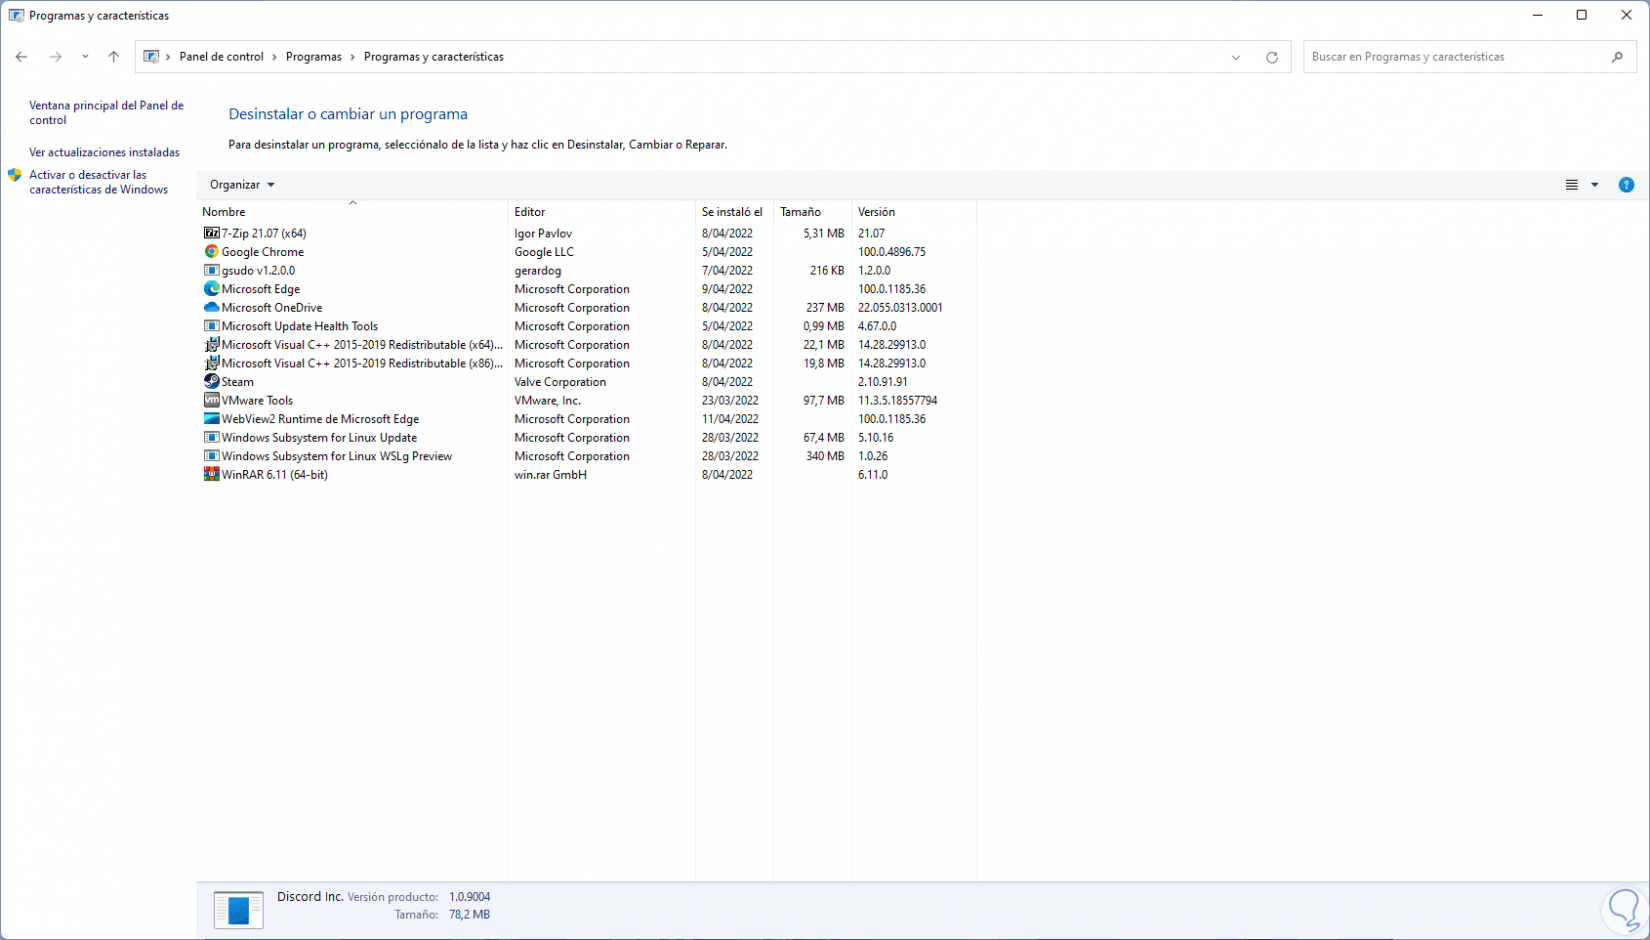The image size is (1650, 940).
Task: Click the VMware Tools icon
Action: 211,400
